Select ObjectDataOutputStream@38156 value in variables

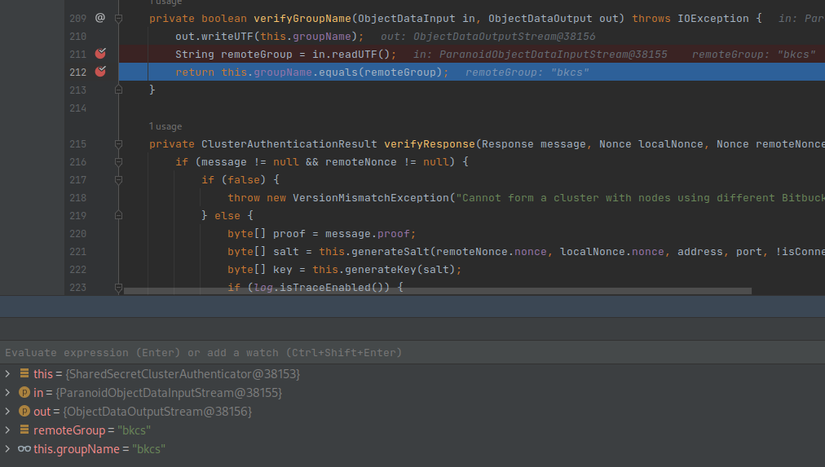(x=157, y=411)
